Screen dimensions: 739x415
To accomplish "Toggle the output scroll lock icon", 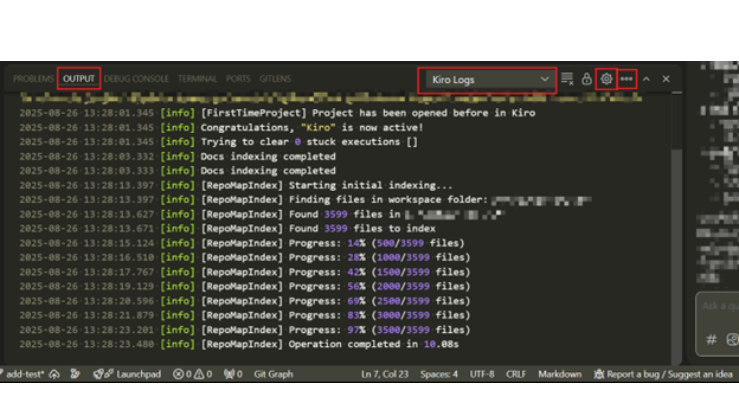I will point(587,79).
